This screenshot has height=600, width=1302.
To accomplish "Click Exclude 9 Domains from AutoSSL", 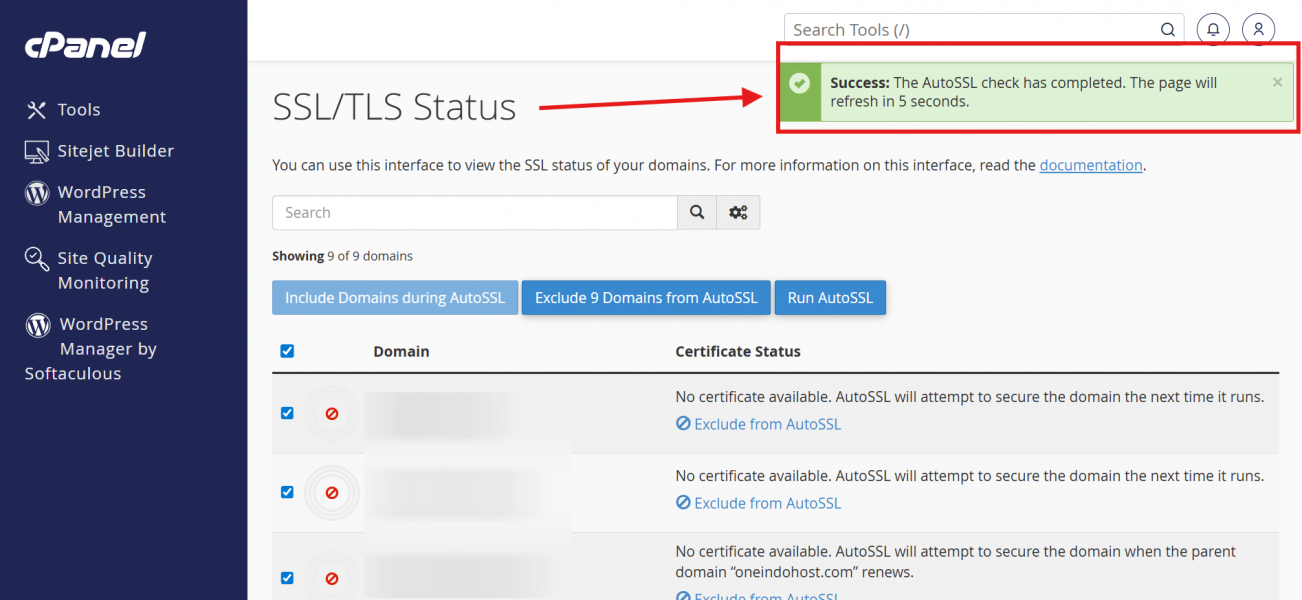I will pos(646,298).
